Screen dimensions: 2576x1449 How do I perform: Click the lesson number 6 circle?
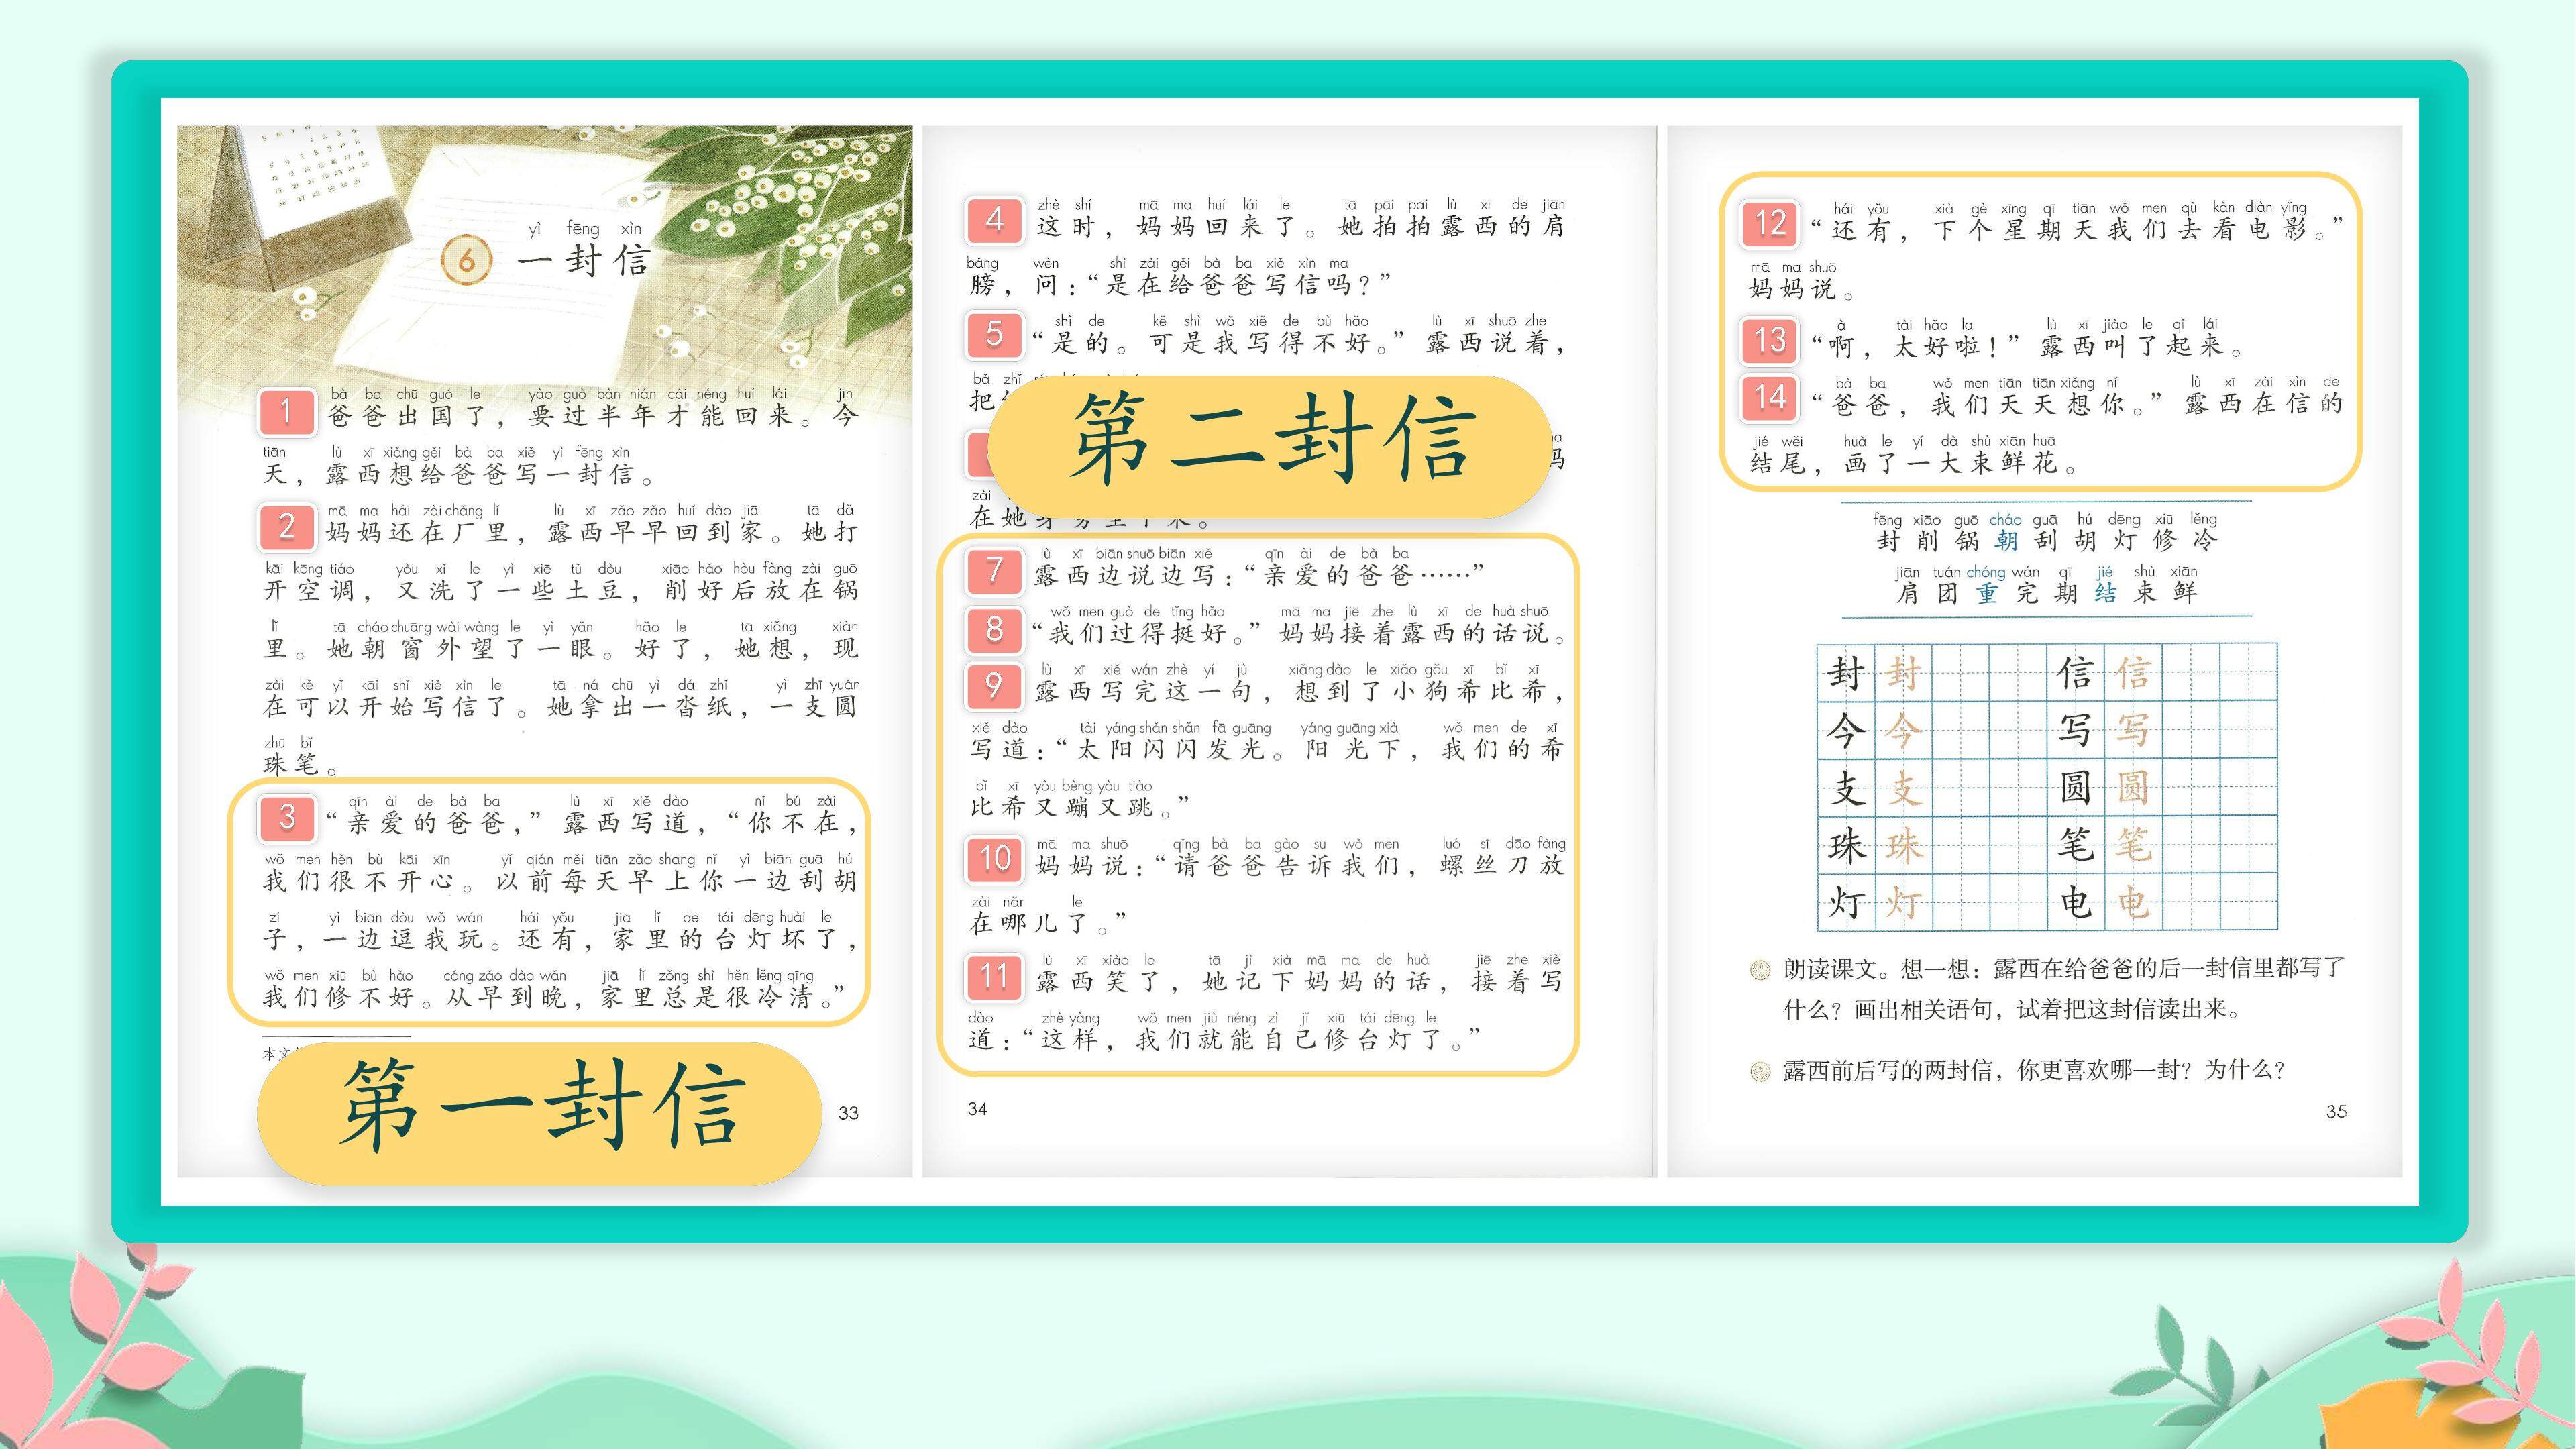pos(467,261)
